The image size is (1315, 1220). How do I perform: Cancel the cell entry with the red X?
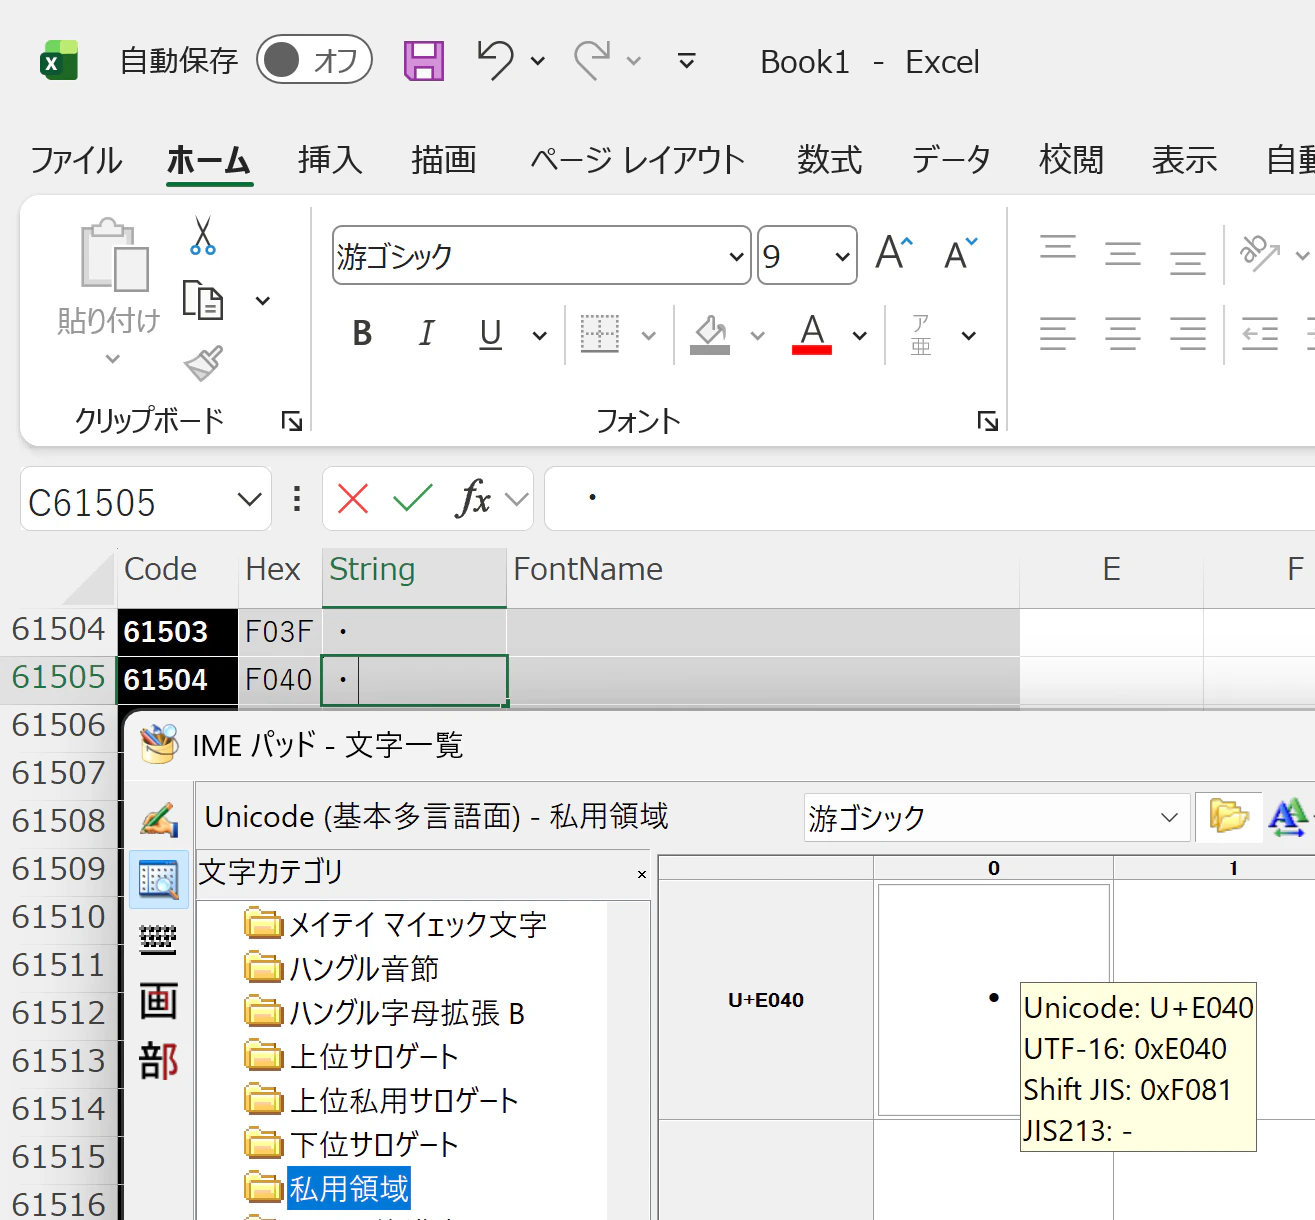click(x=353, y=498)
